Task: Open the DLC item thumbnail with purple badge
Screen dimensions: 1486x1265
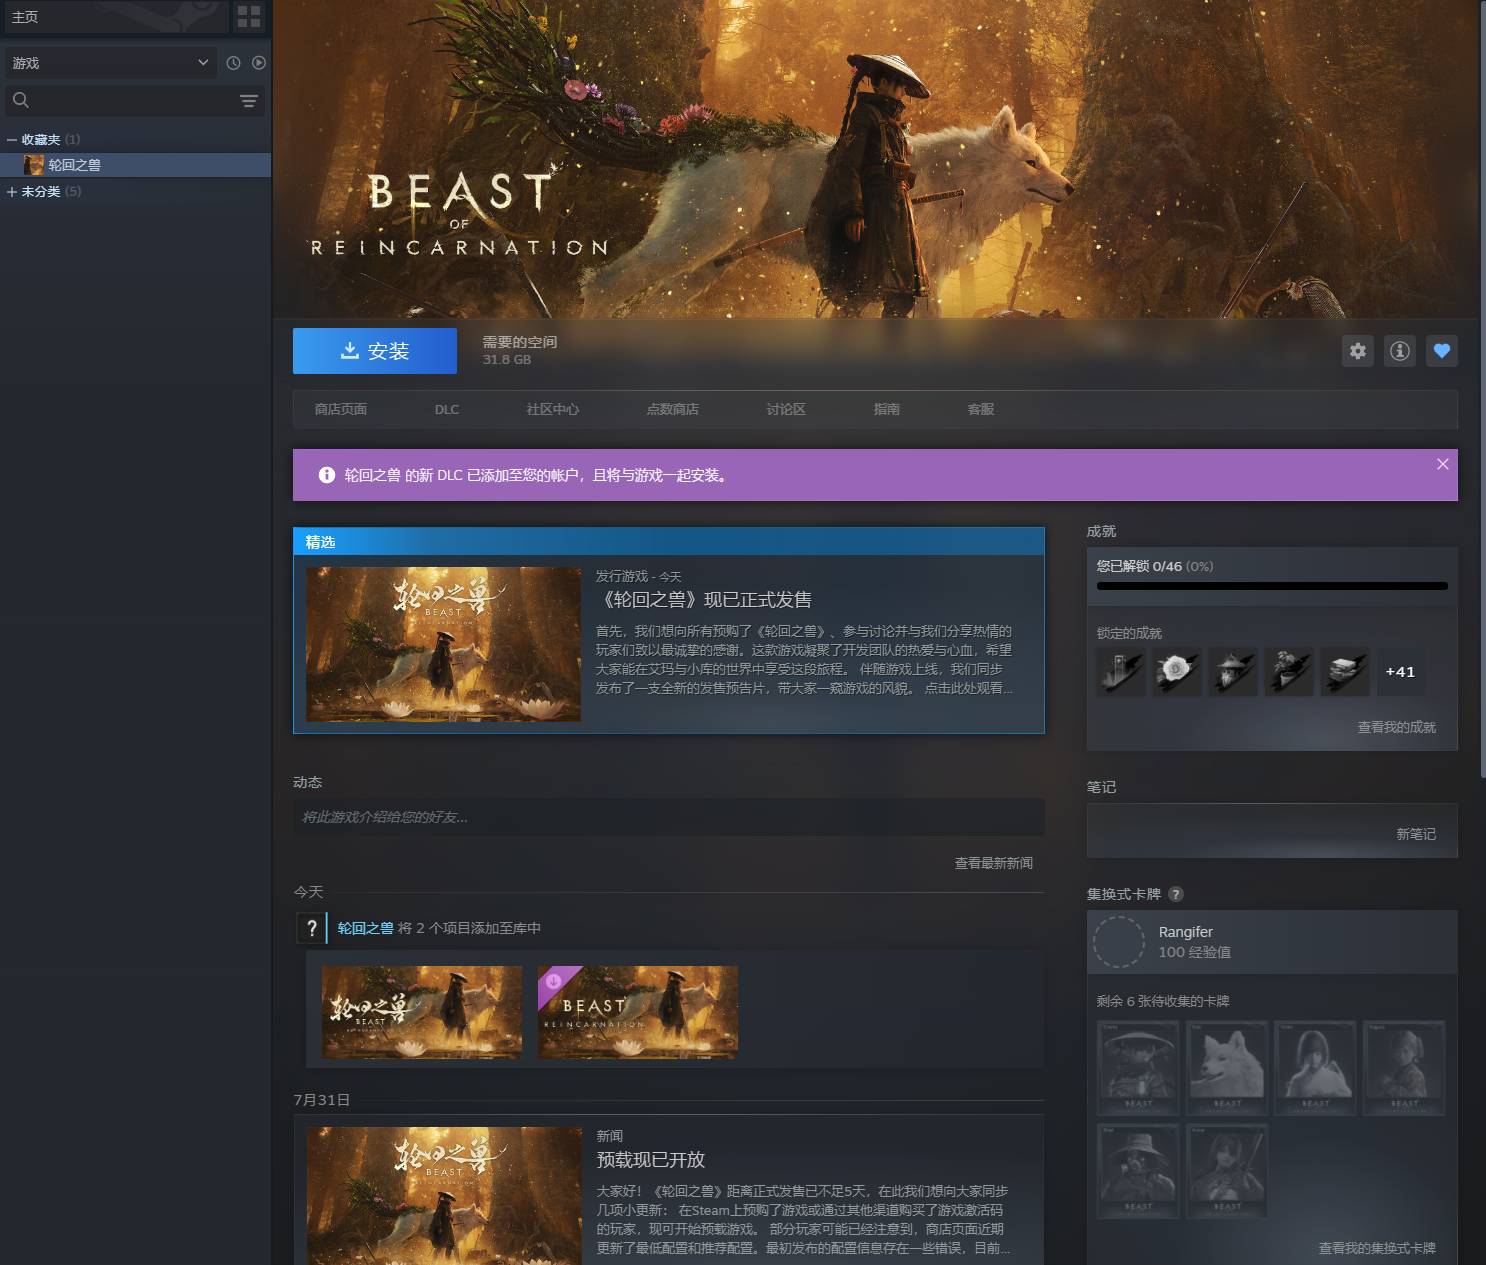Action: click(638, 1012)
